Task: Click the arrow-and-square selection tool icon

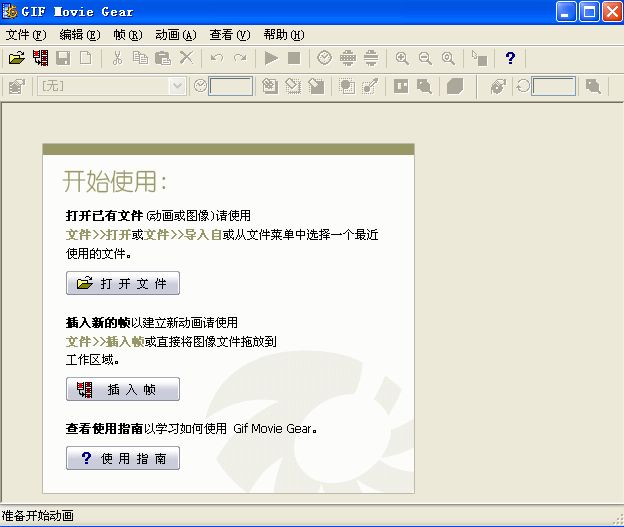Action: tap(479, 58)
